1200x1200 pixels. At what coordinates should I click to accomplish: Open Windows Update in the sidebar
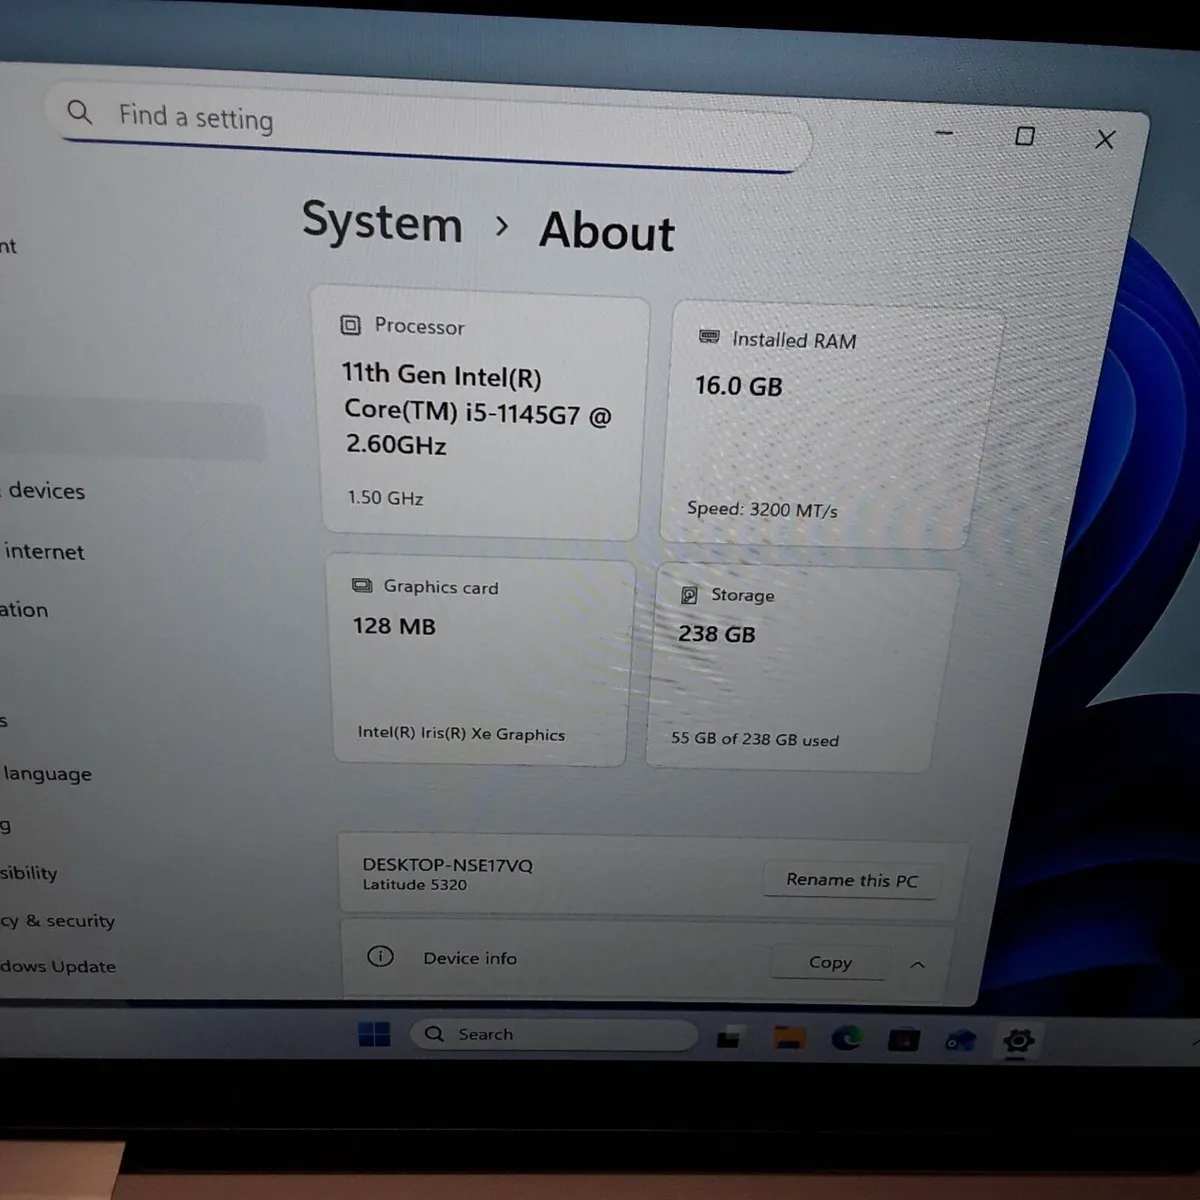coord(58,966)
